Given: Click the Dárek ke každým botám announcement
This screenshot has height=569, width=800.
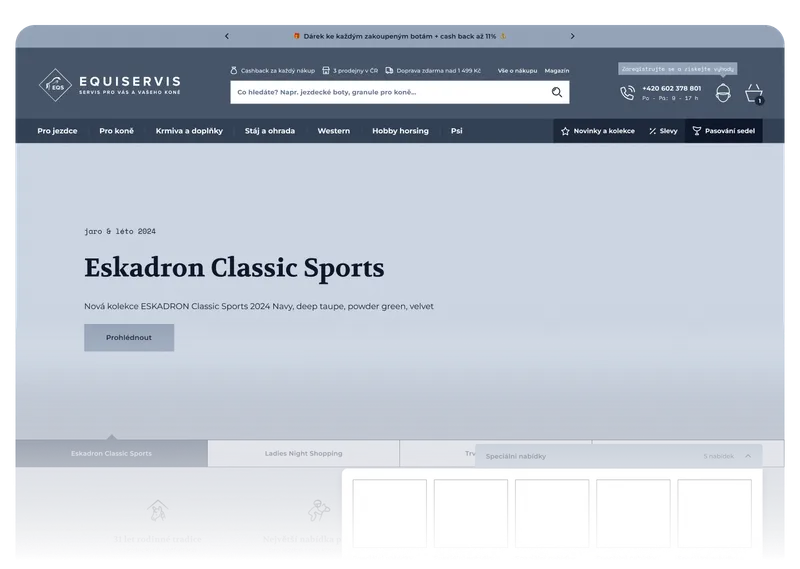Looking at the screenshot, I should [399, 36].
